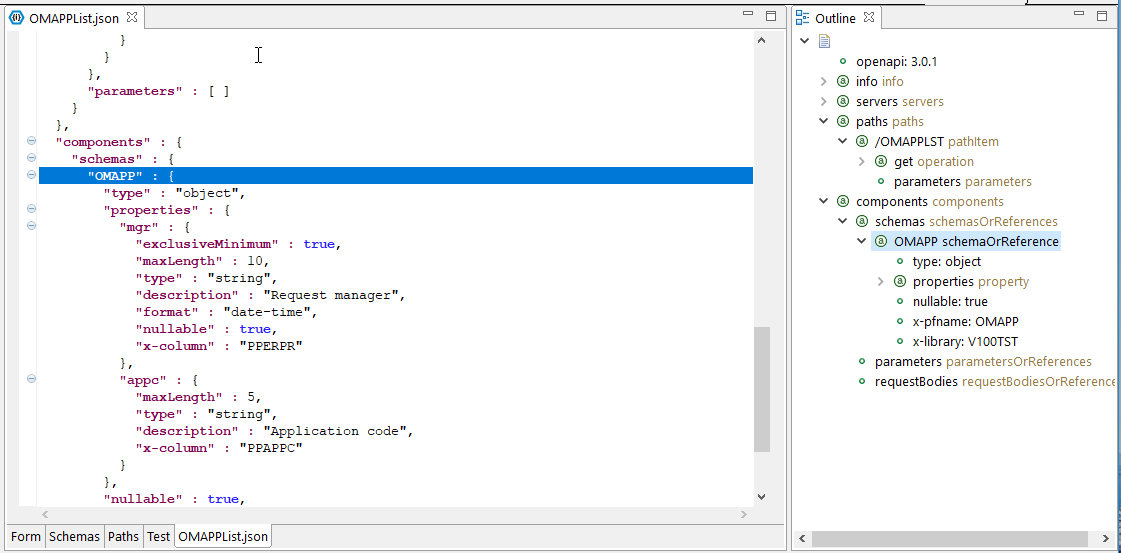This screenshot has width=1121, height=553.
Task: Collapse the "components" code fold marker
Action: [31, 142]
